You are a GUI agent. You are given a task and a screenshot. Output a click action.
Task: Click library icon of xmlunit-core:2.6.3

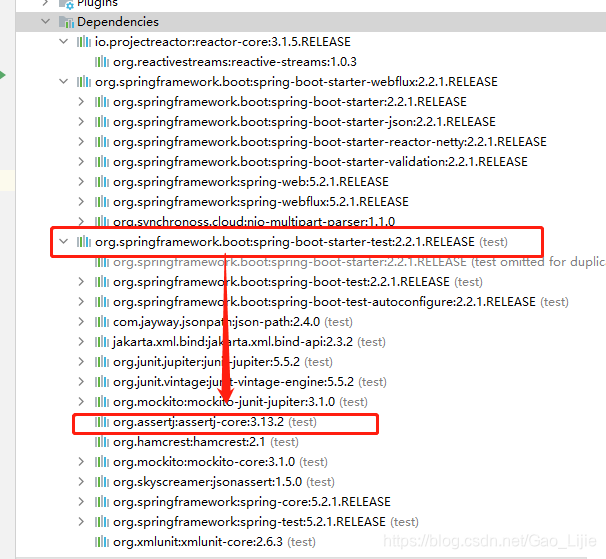(102, 542)
